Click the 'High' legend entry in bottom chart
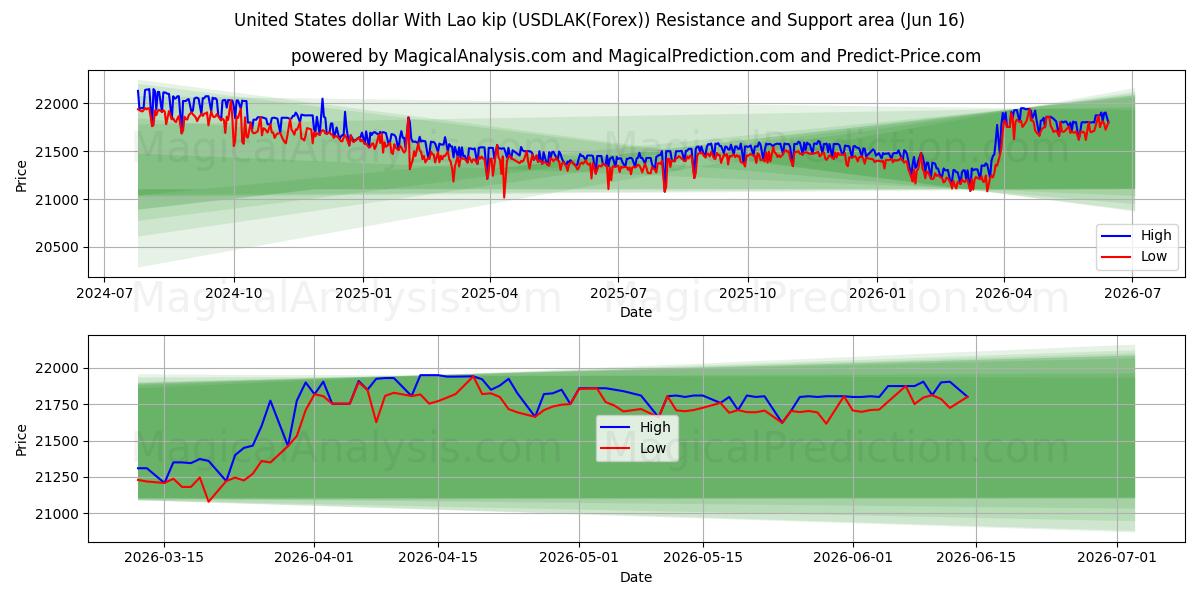 pos(655,427)
